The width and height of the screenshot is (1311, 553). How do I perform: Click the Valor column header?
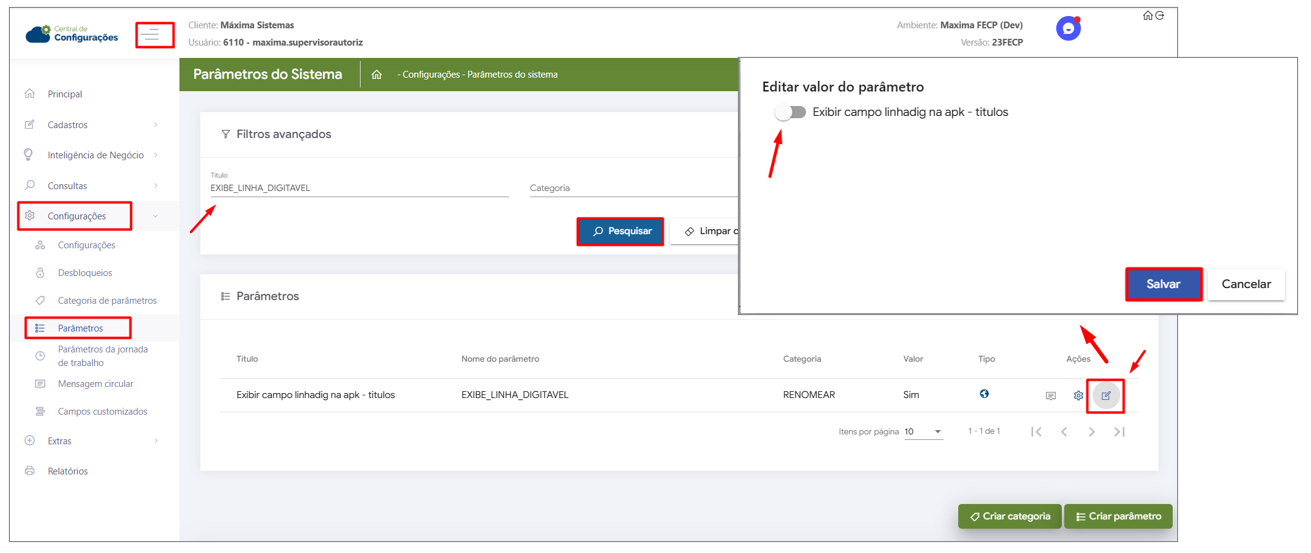point(913,359)
